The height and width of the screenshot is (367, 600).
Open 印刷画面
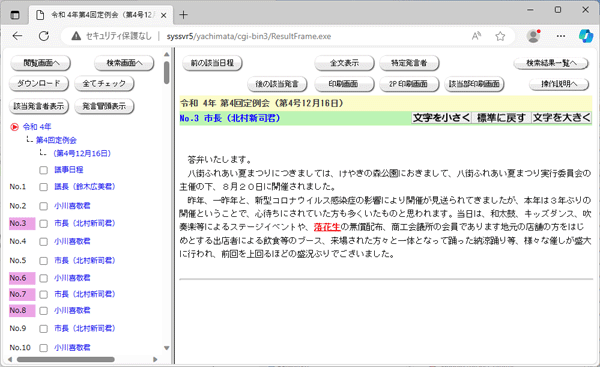point(343,84)
